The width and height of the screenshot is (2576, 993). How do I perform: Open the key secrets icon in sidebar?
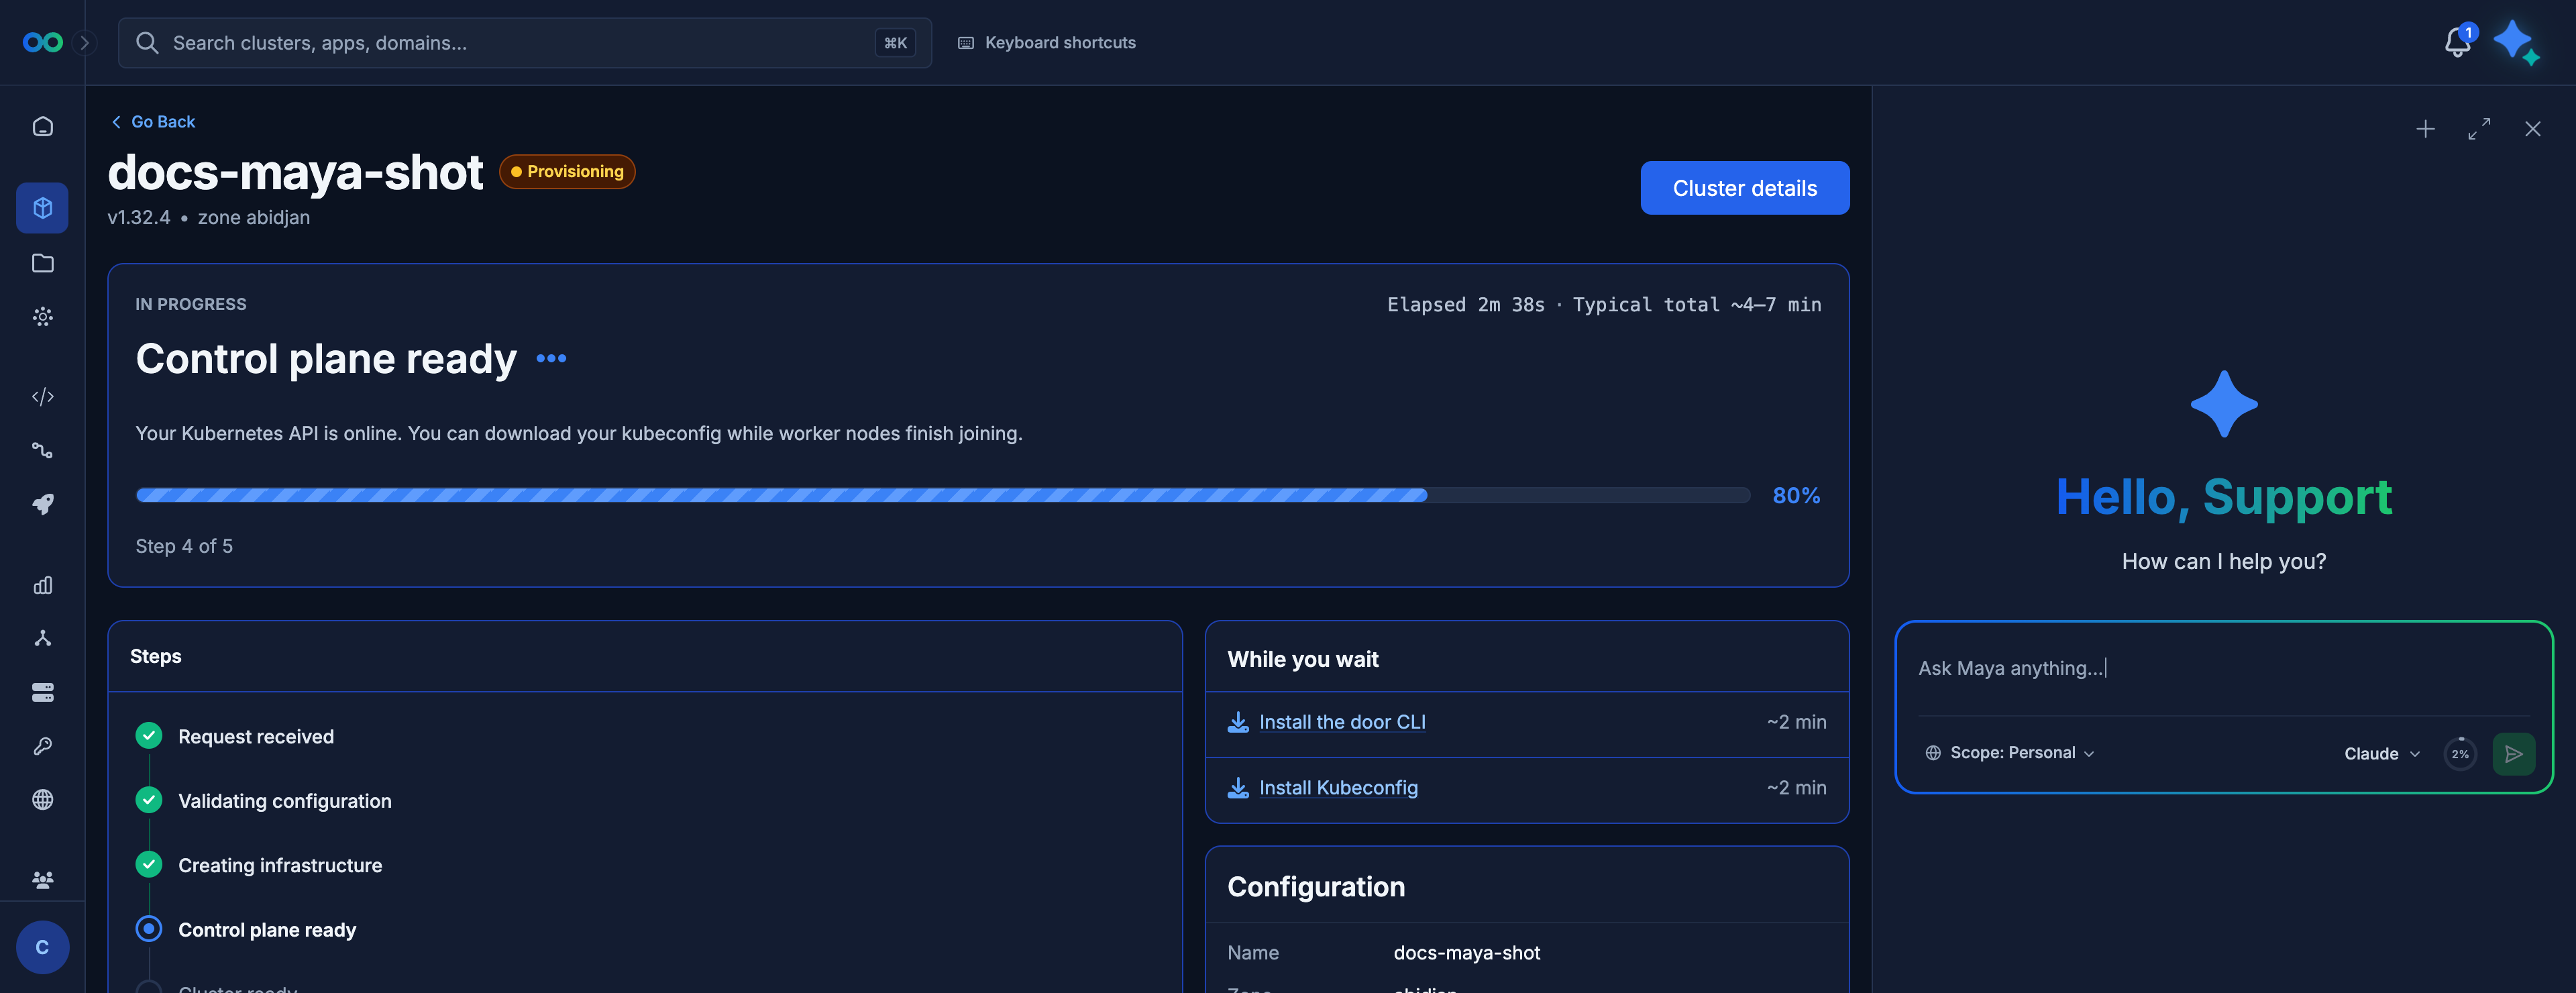(x=43, y=746)
